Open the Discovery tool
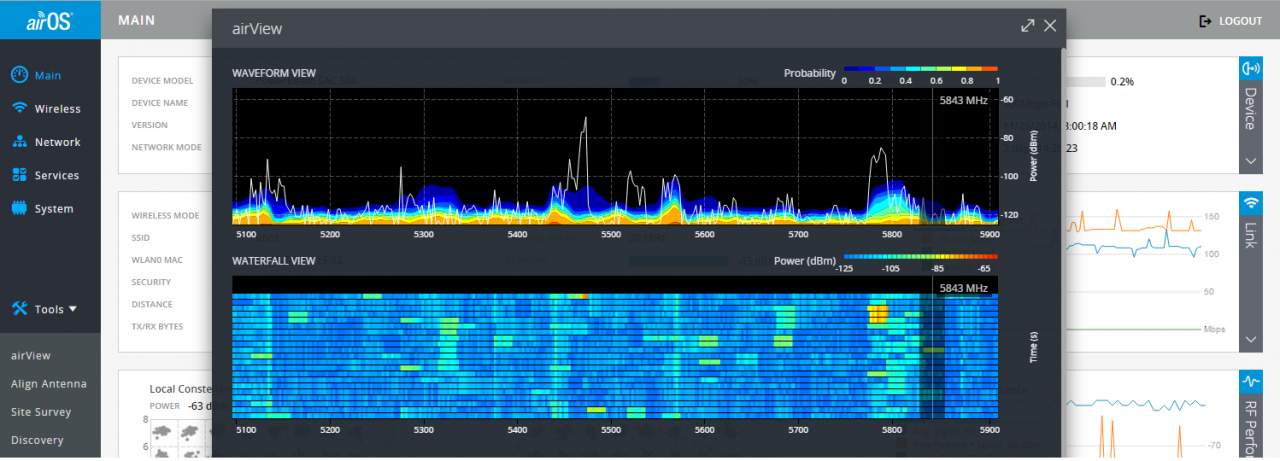The image size is (1280, 461). [37, 440]
